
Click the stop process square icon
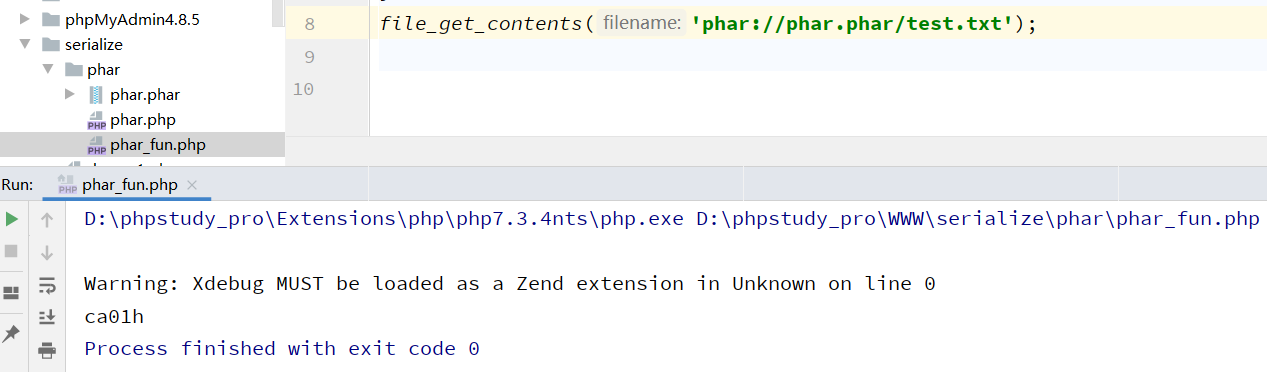(12, 252)
